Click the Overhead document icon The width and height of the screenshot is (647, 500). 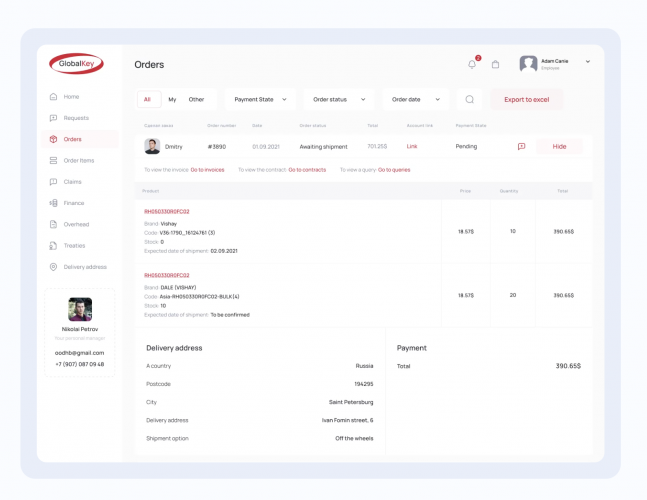53,224
